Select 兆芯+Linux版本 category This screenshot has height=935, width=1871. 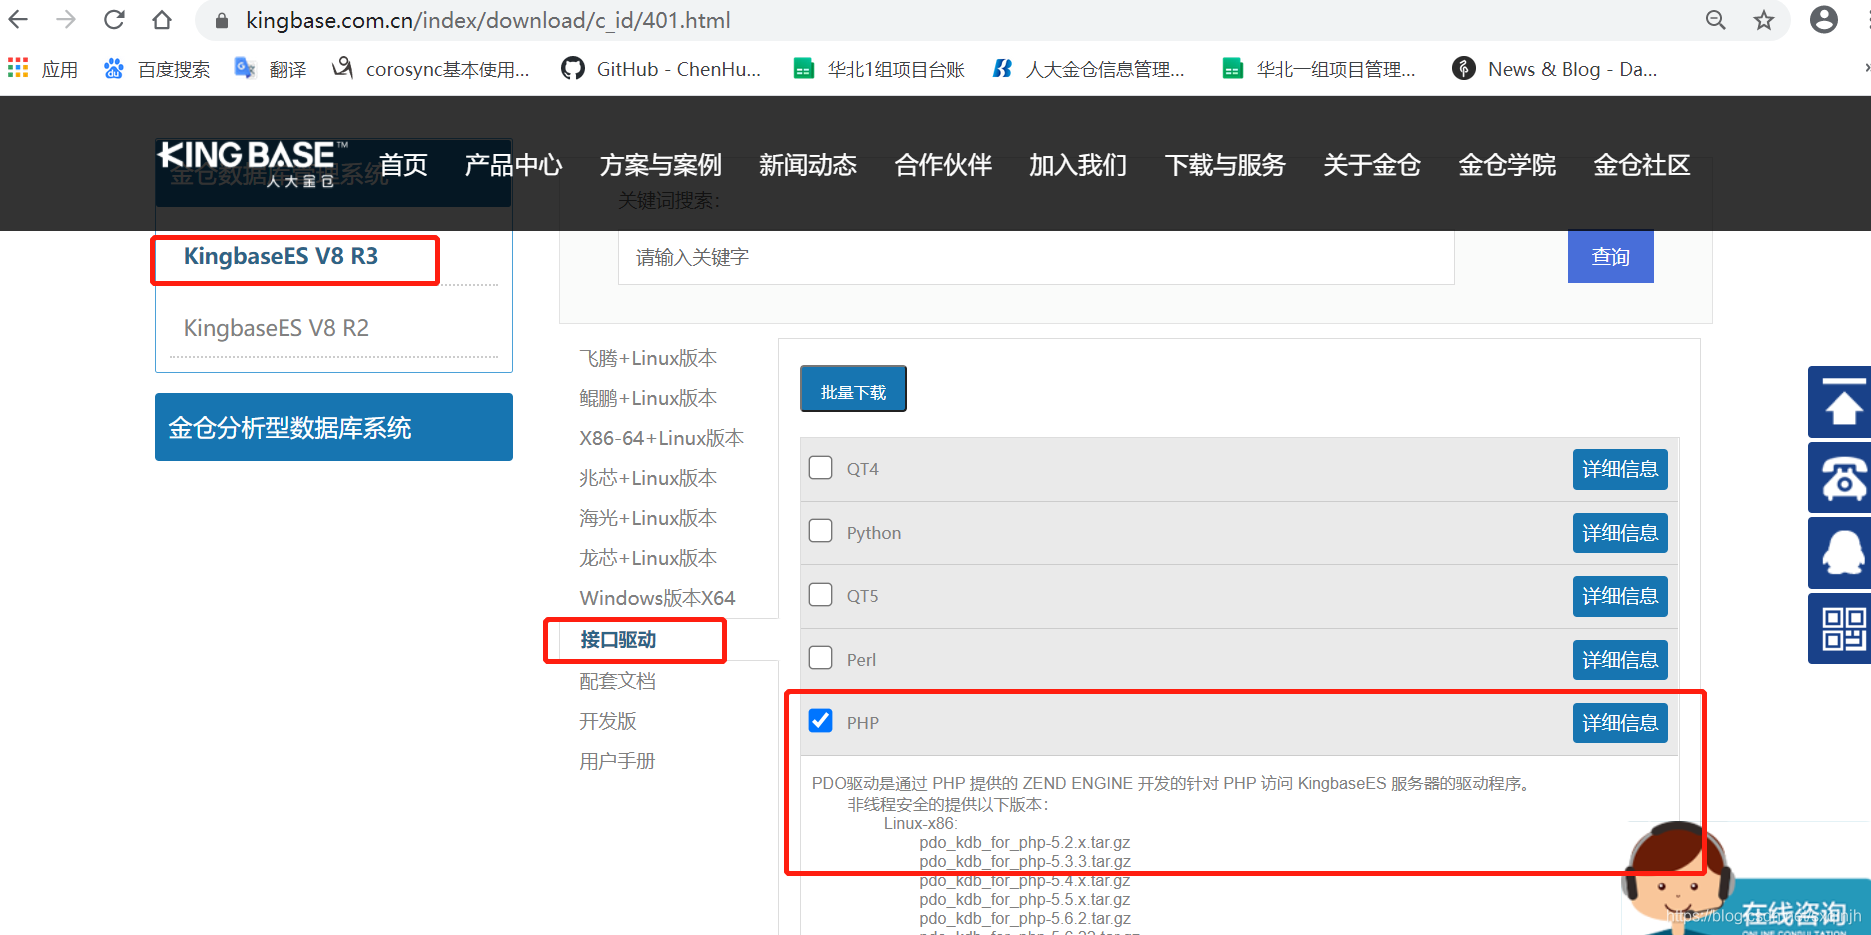pos(648,478)
